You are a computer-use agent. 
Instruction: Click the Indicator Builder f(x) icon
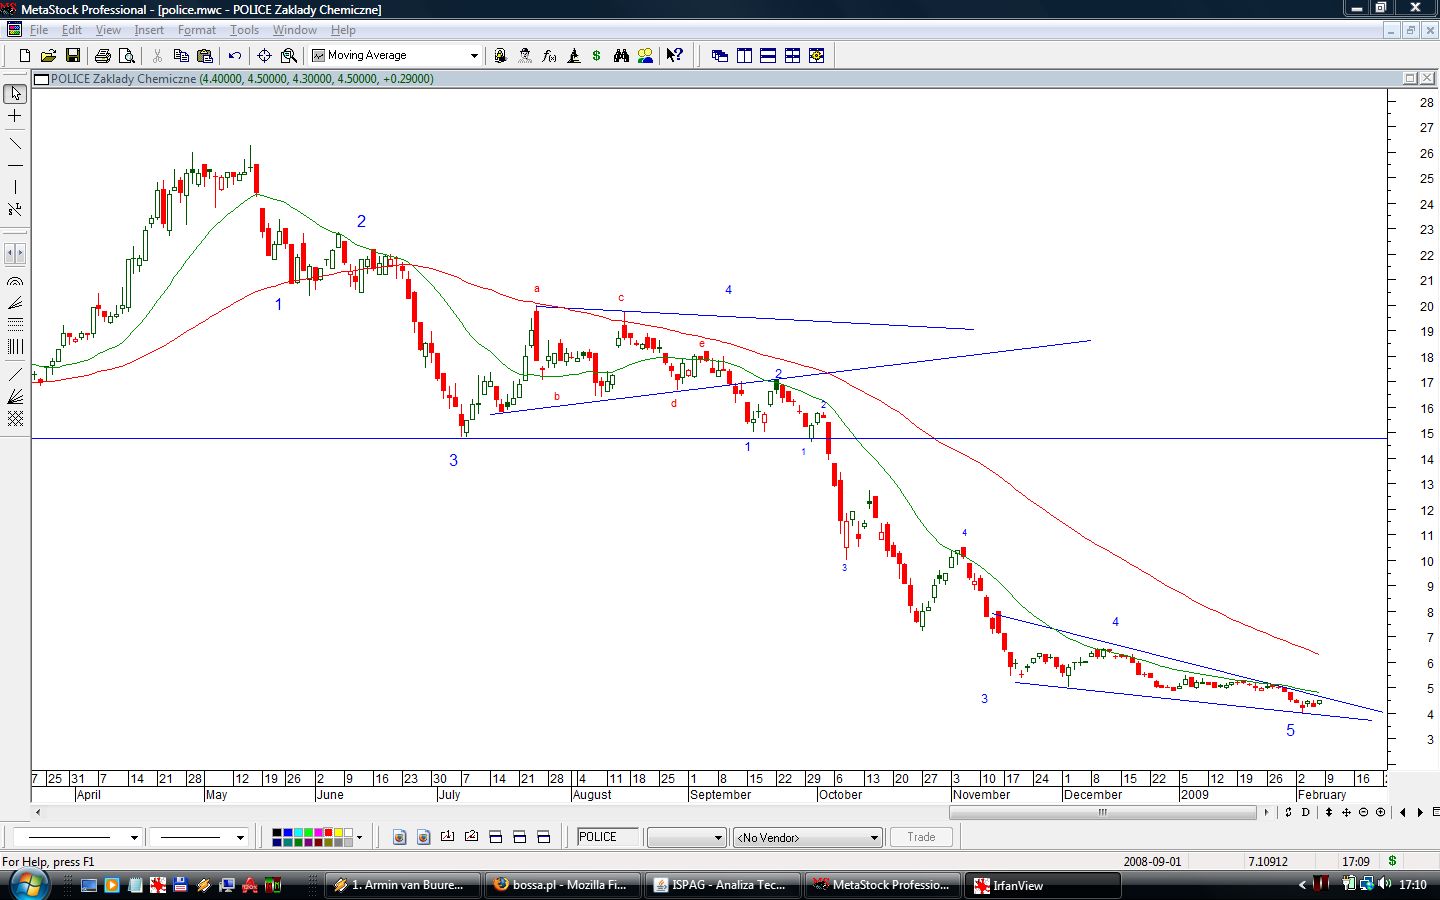(549, 56)
